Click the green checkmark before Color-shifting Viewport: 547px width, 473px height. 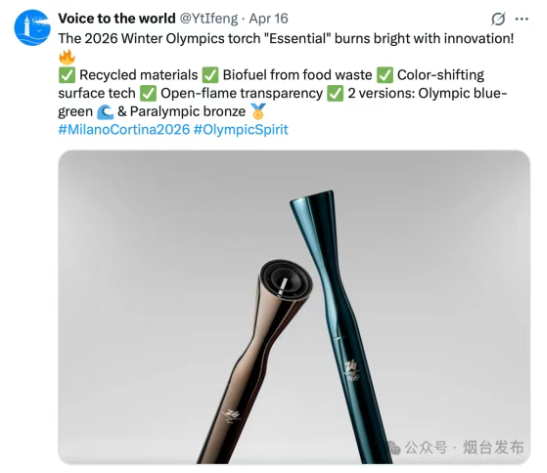pyautogui.click(x=385, y=75)
